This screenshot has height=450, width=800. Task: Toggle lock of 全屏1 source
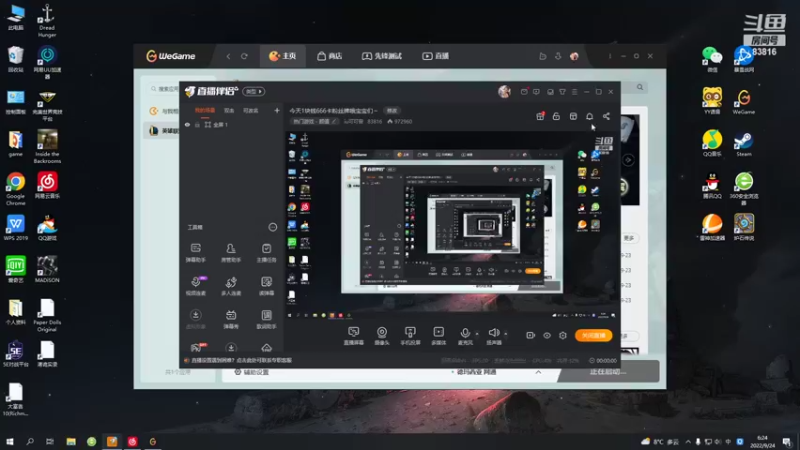tap(197, 124)
